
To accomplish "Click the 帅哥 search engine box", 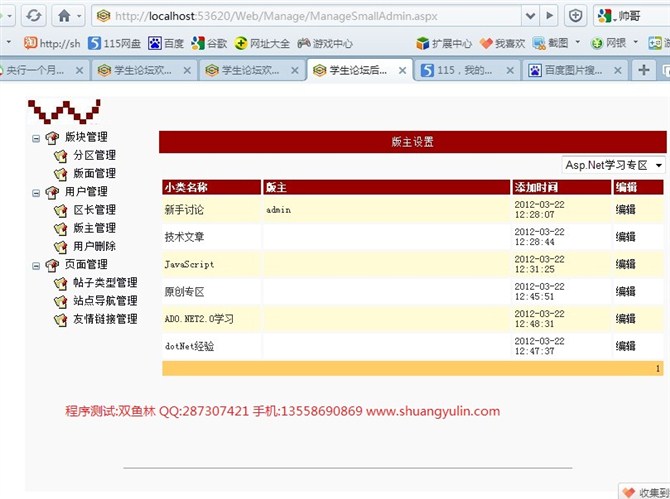I will [x=632, y=16].
